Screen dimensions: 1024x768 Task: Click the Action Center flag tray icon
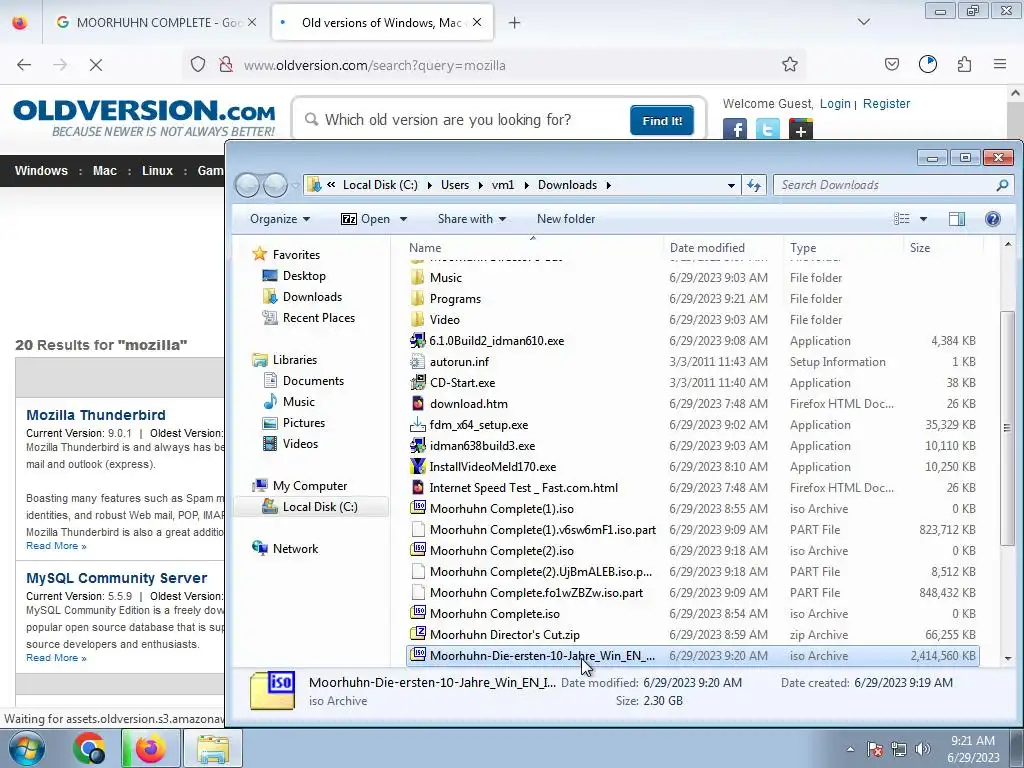[874, 749]
